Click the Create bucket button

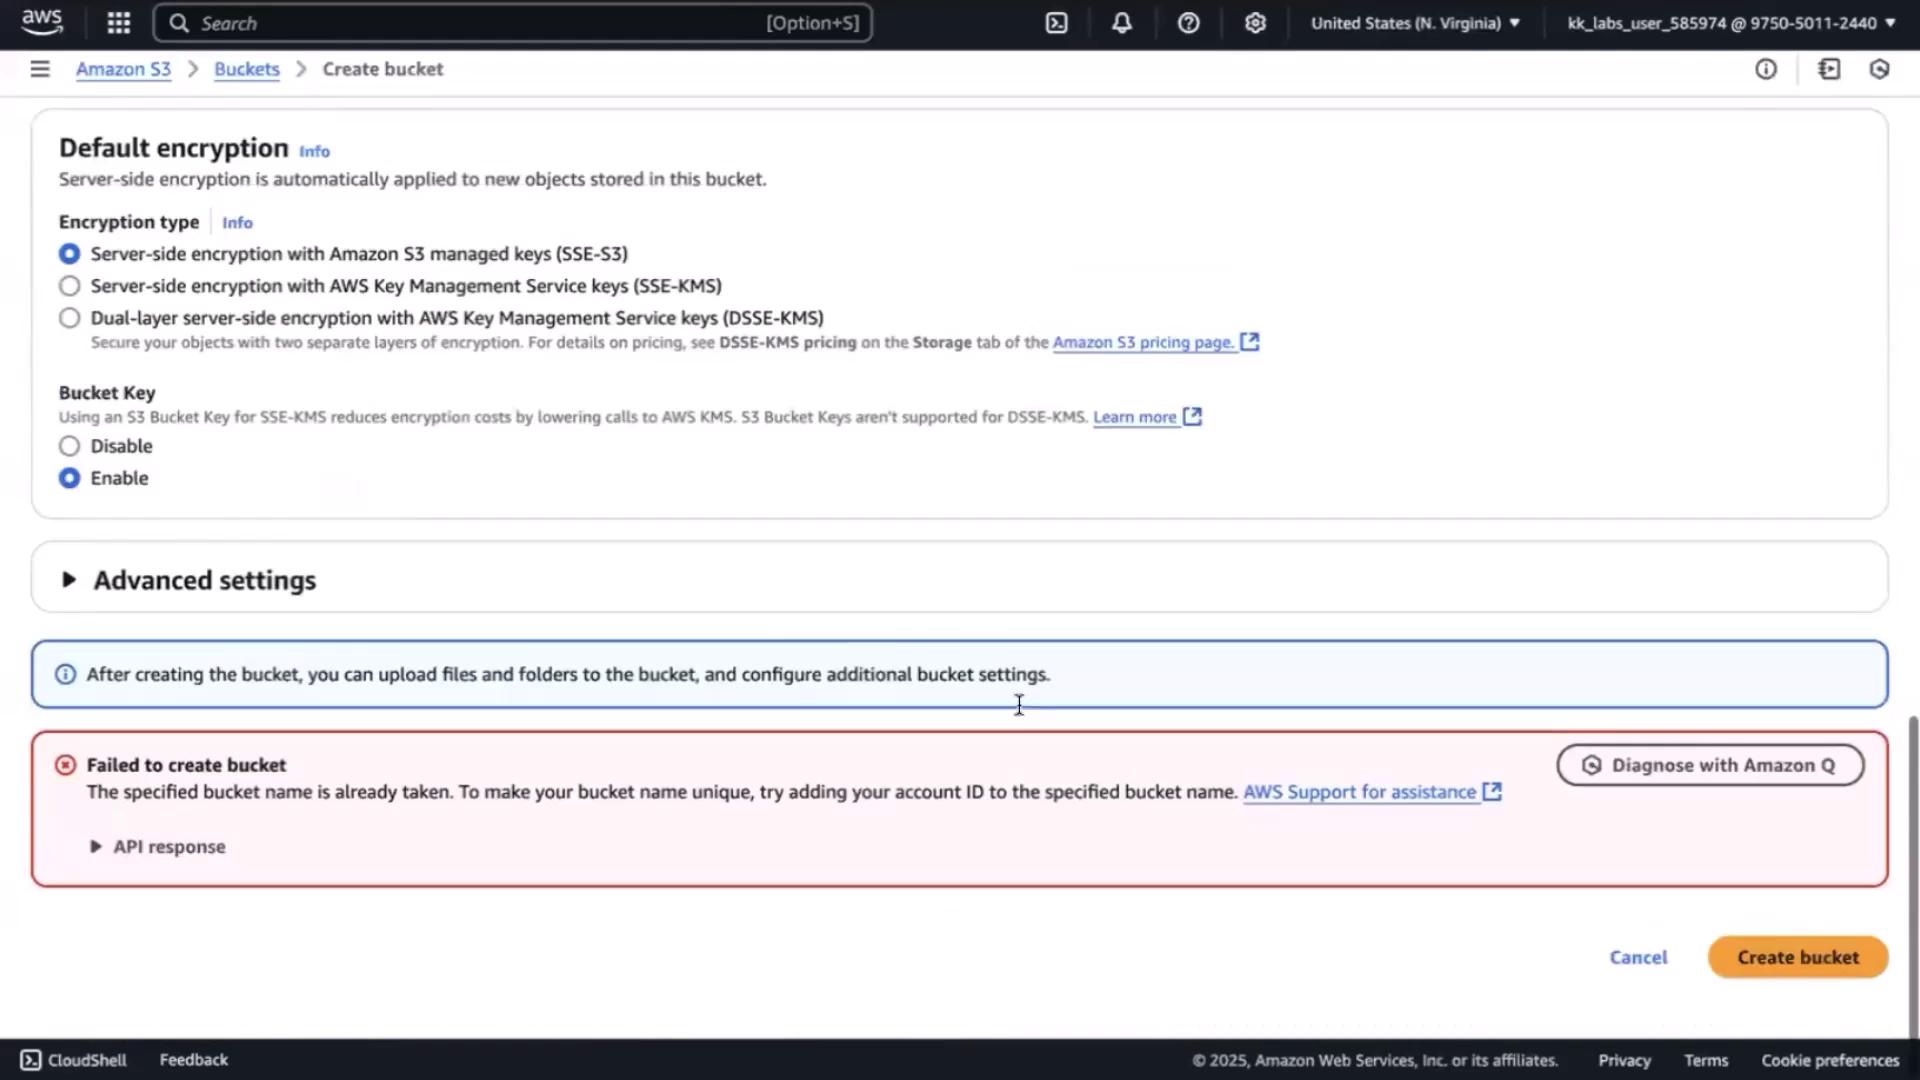click(x=1797, y=957)
